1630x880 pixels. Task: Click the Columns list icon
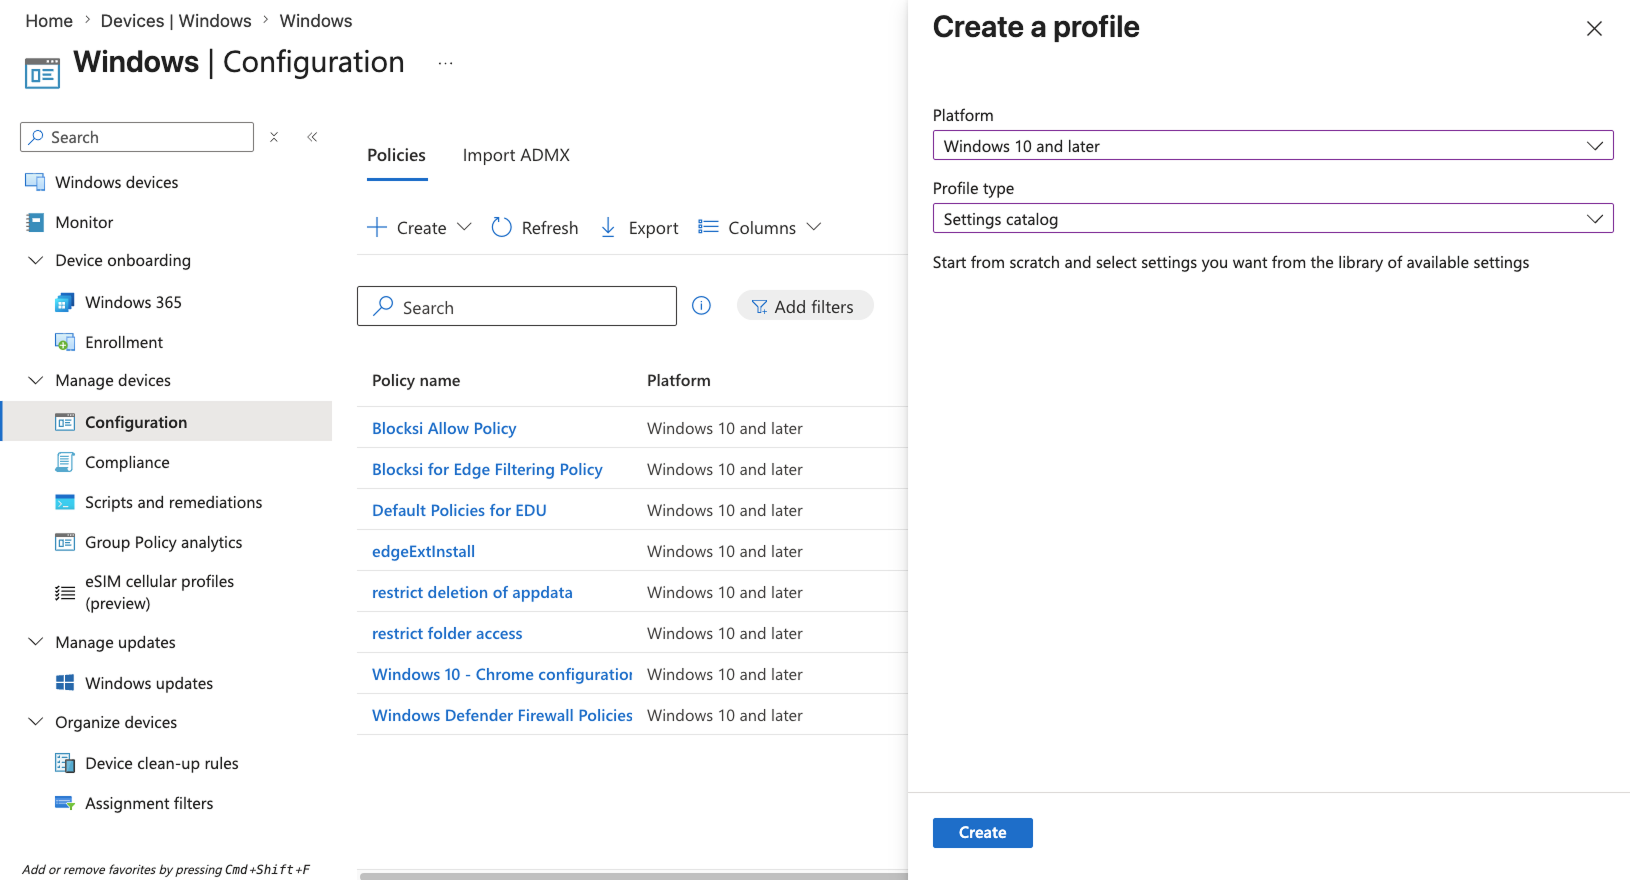coord(708,227)
